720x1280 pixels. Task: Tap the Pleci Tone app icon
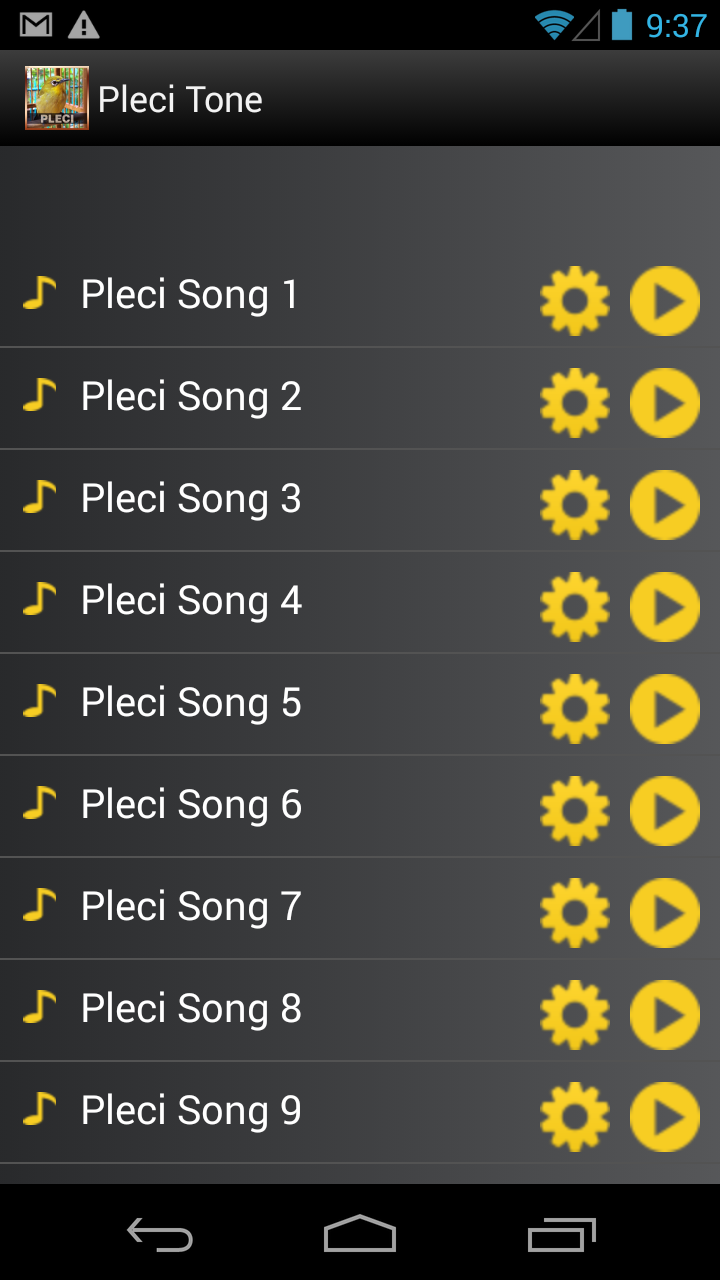(x=57, y=98)
